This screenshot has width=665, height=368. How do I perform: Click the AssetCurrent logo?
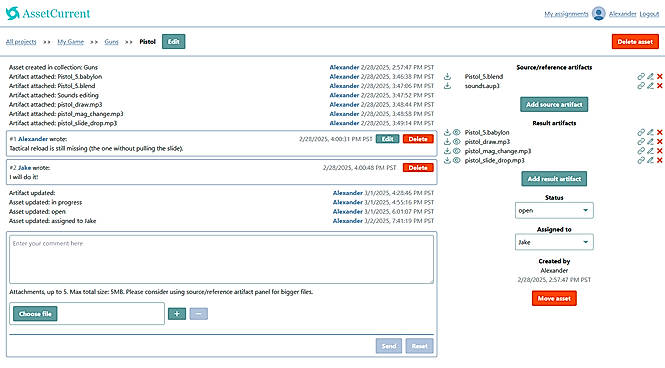48,14
